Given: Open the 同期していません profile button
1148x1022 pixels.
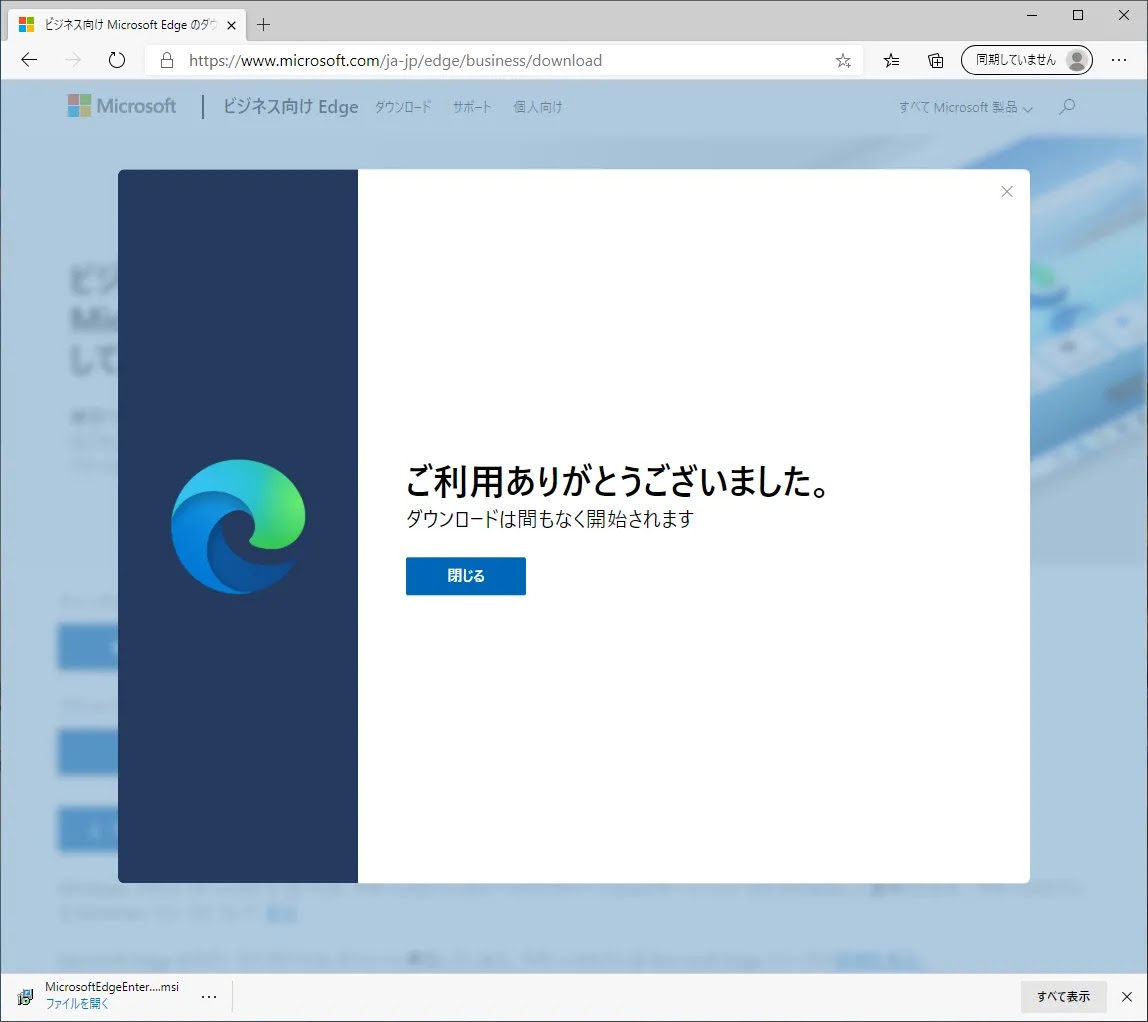Looking at the screenshot, I should (x=1026, y=60).
